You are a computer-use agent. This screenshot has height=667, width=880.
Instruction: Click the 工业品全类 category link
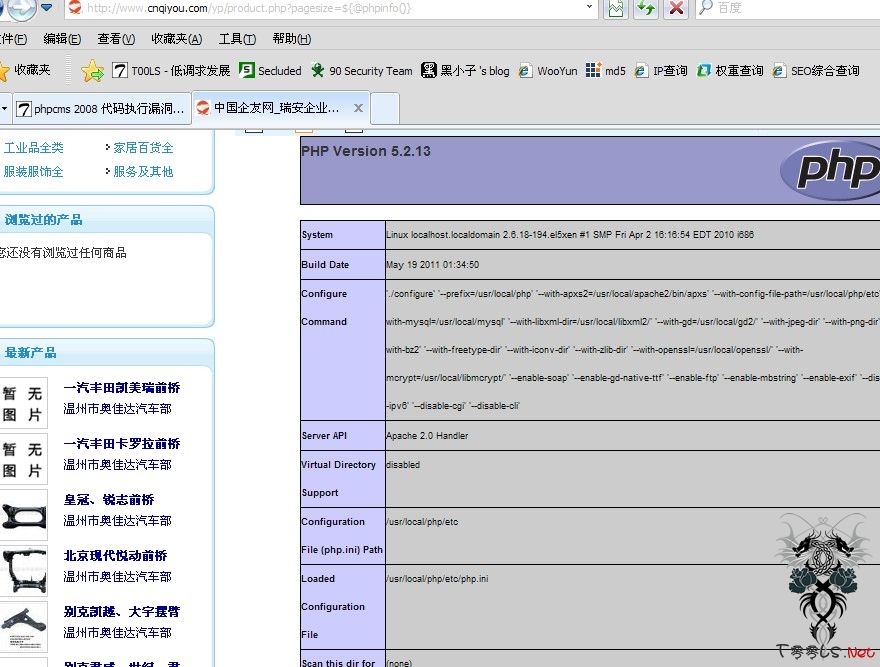[36, 145]
